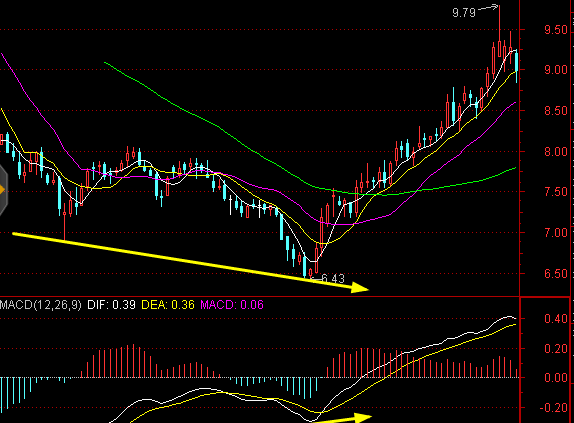Click the 0.40 label on MACD axis

coord(556,319)
